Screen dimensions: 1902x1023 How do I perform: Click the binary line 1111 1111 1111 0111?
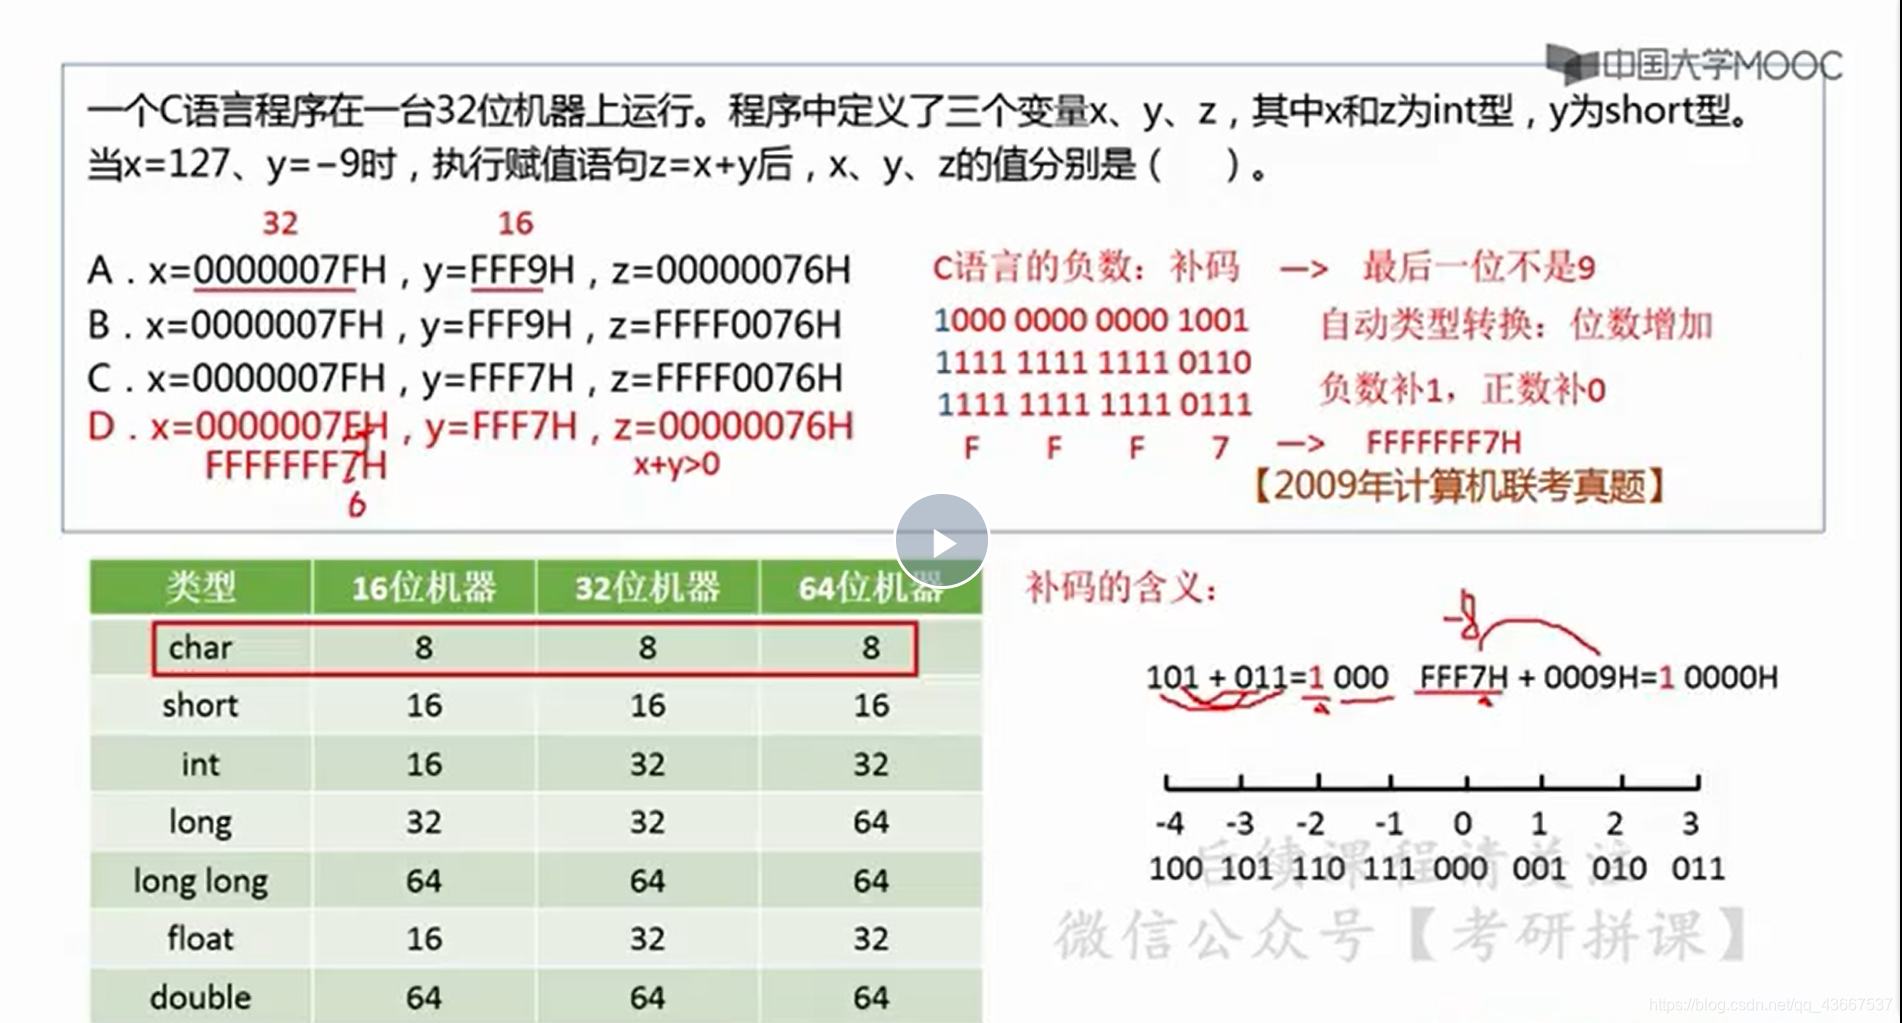click(x=1094, y=404)
